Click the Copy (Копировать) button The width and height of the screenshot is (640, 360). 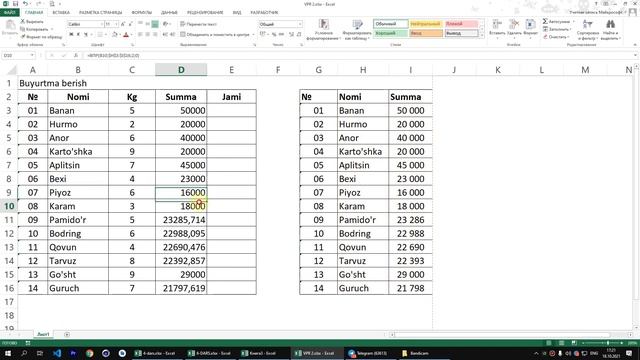(37, 29)
